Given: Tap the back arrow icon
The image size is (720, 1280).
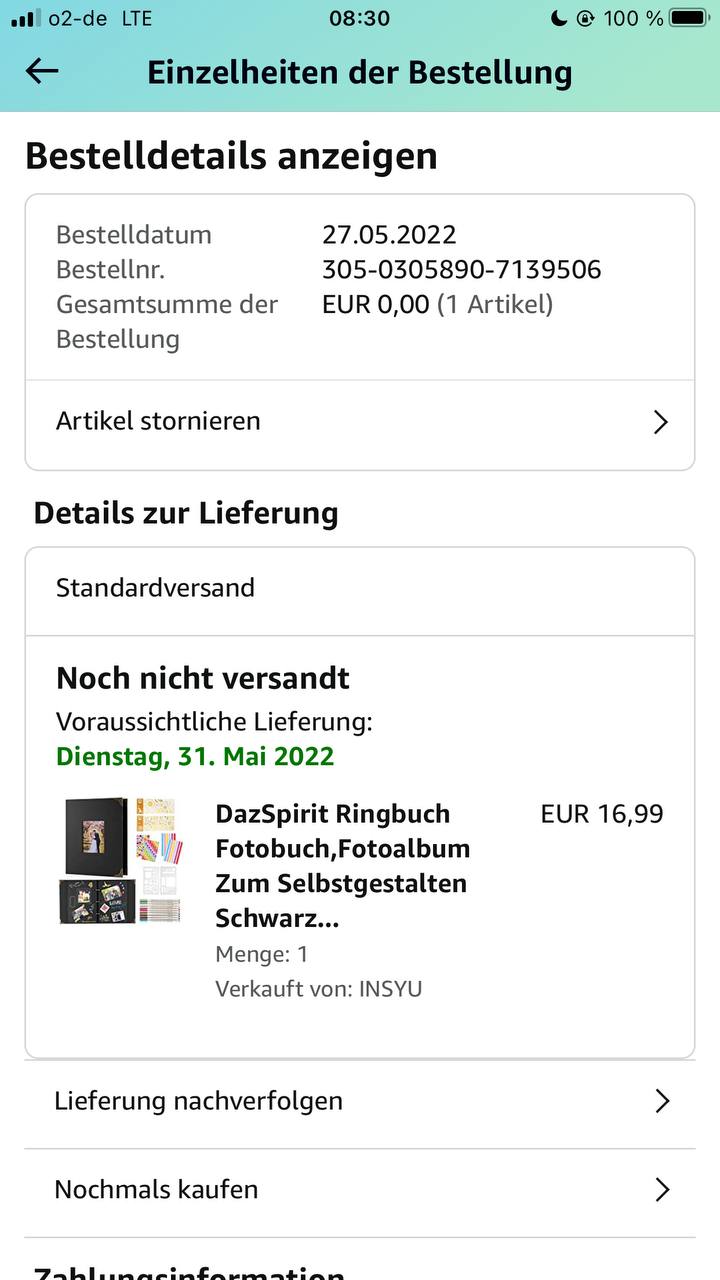Looking at the screenshot, I should [42, 71].
